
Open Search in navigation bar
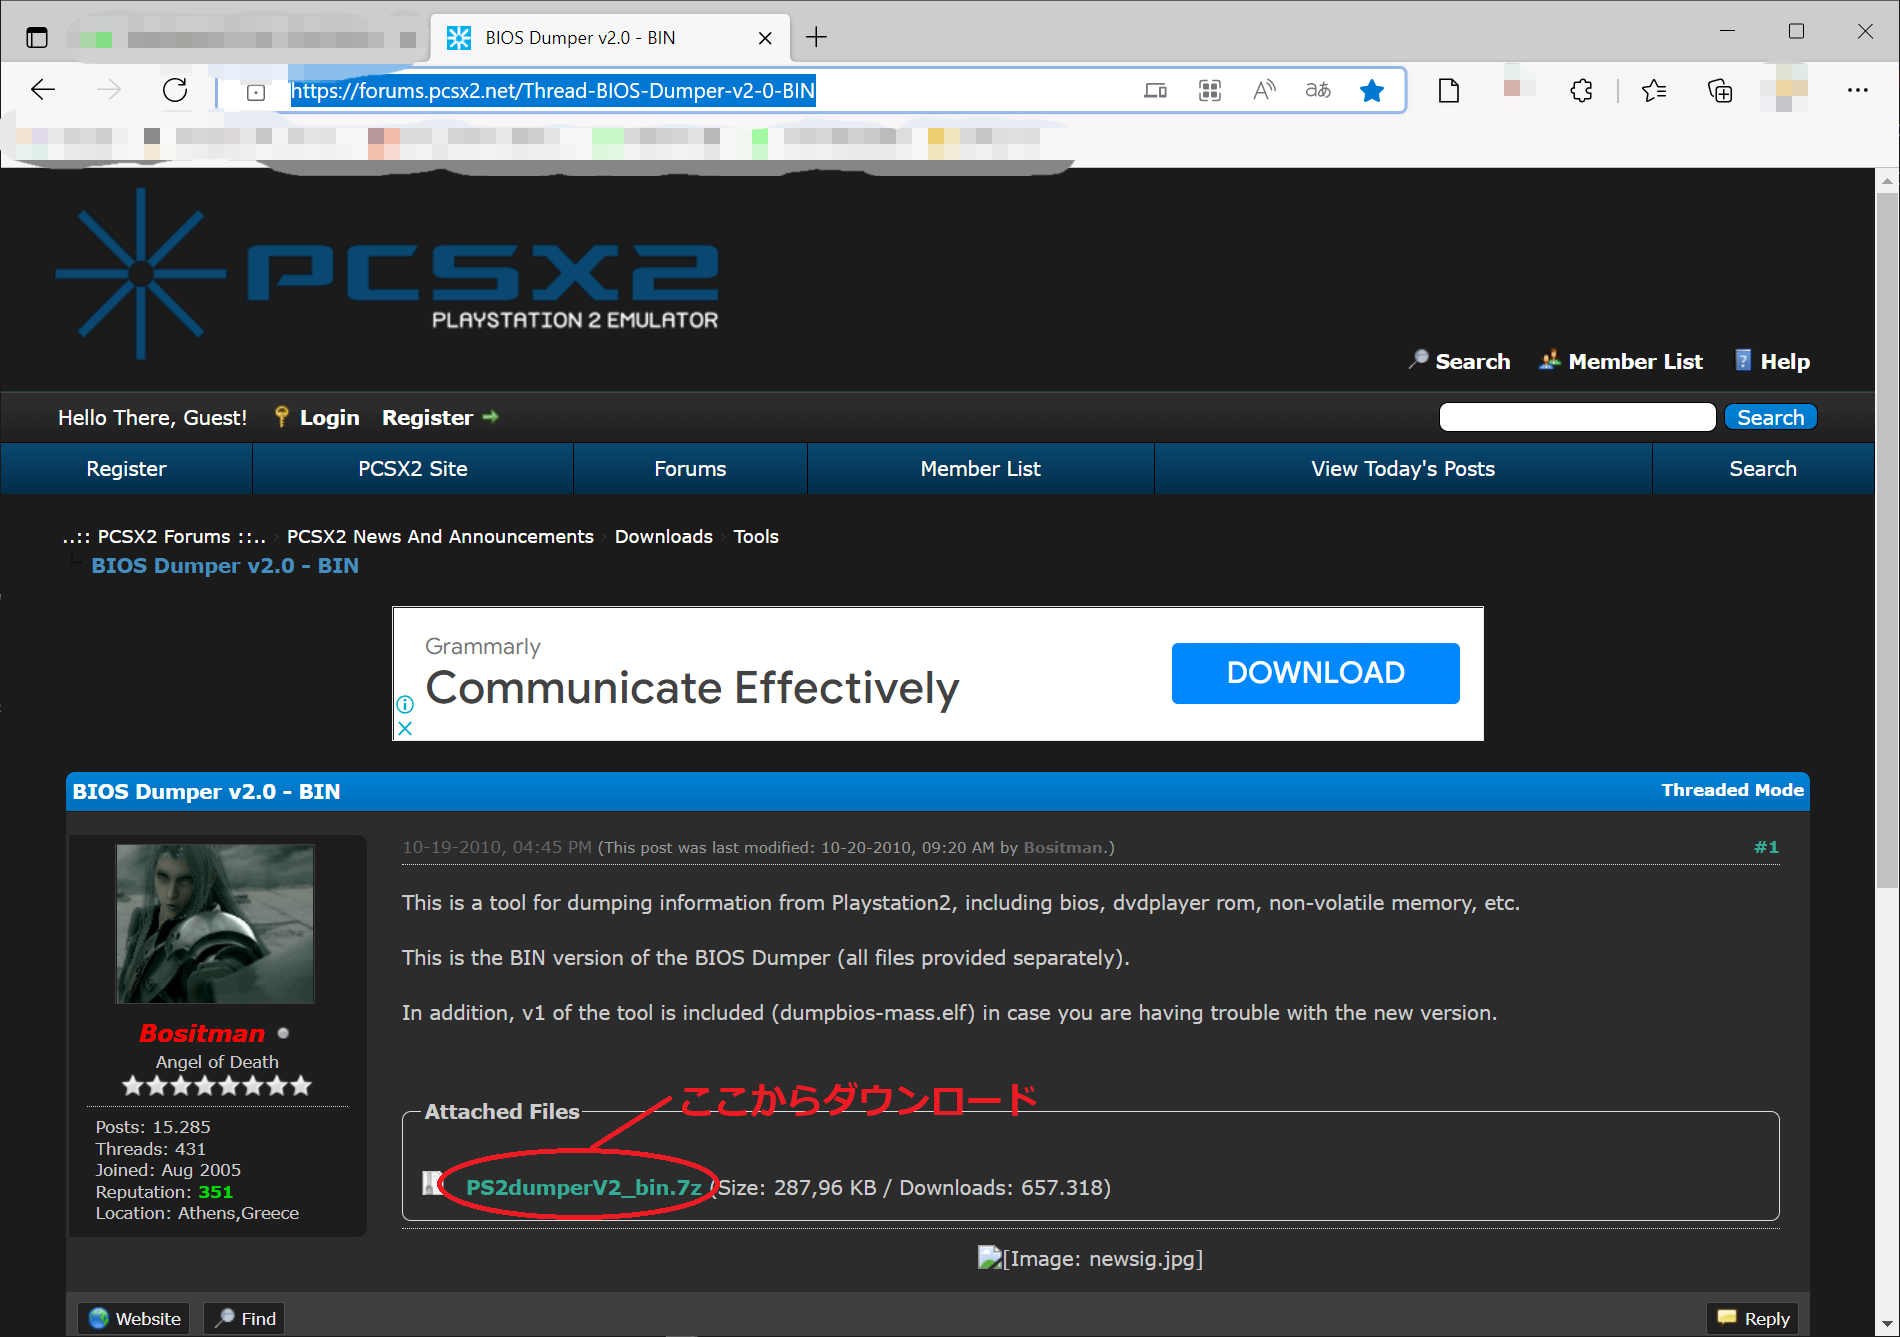click(x=1763, y=469)
